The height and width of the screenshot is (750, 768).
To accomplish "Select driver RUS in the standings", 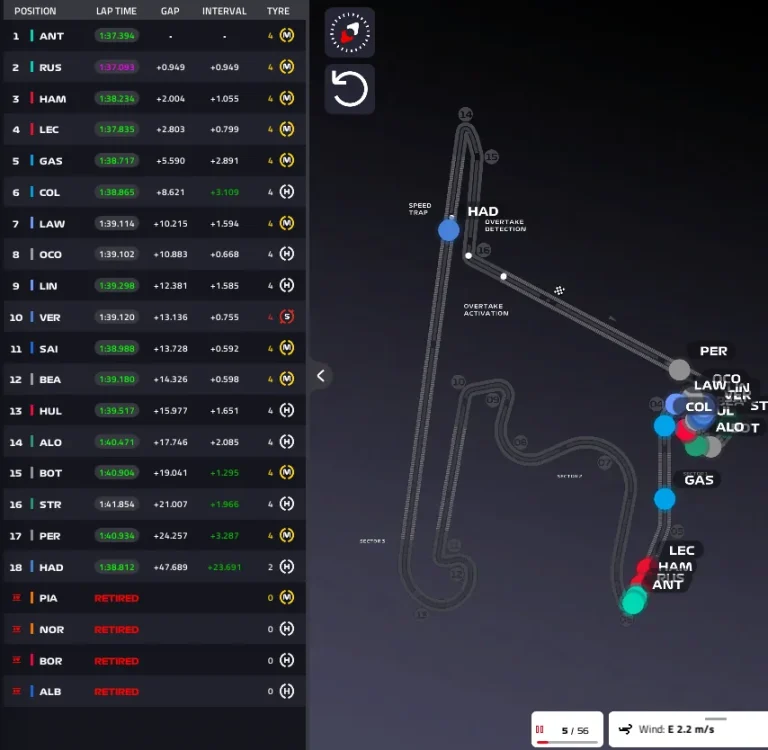I will pos(154,67).
